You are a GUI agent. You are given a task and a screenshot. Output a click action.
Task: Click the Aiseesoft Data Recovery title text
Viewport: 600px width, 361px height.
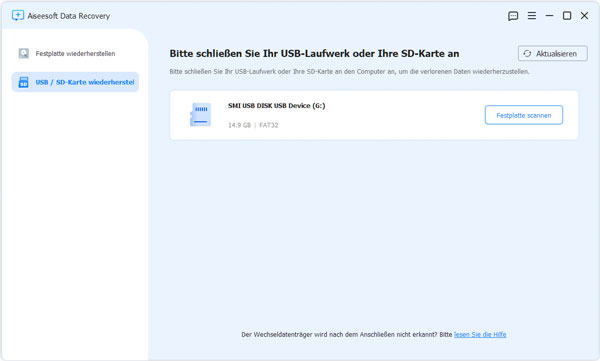pos(68,16)
